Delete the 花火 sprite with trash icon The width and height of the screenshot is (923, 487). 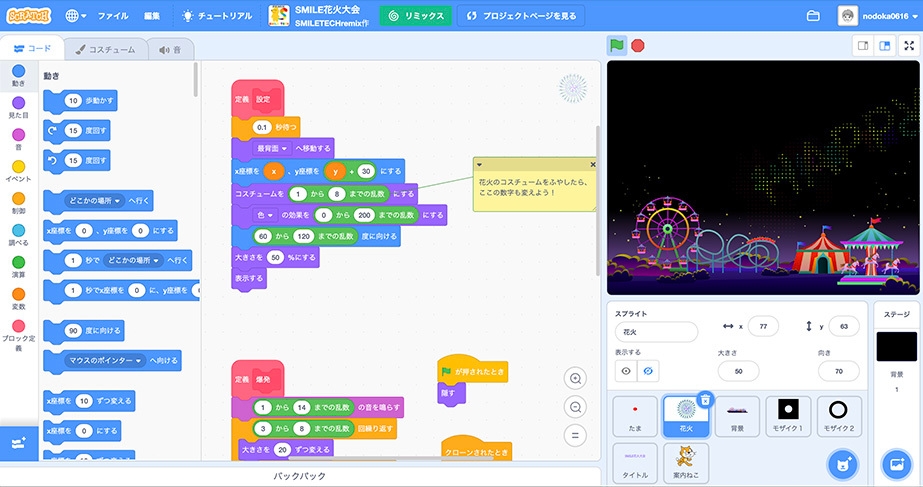tap(705, 400)
